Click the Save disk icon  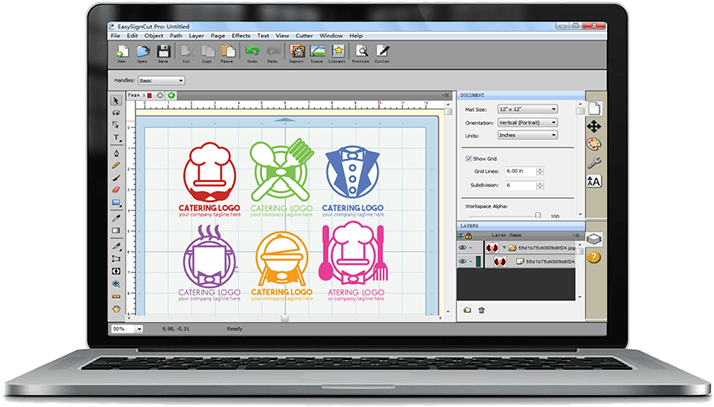(x=165, y=51)
